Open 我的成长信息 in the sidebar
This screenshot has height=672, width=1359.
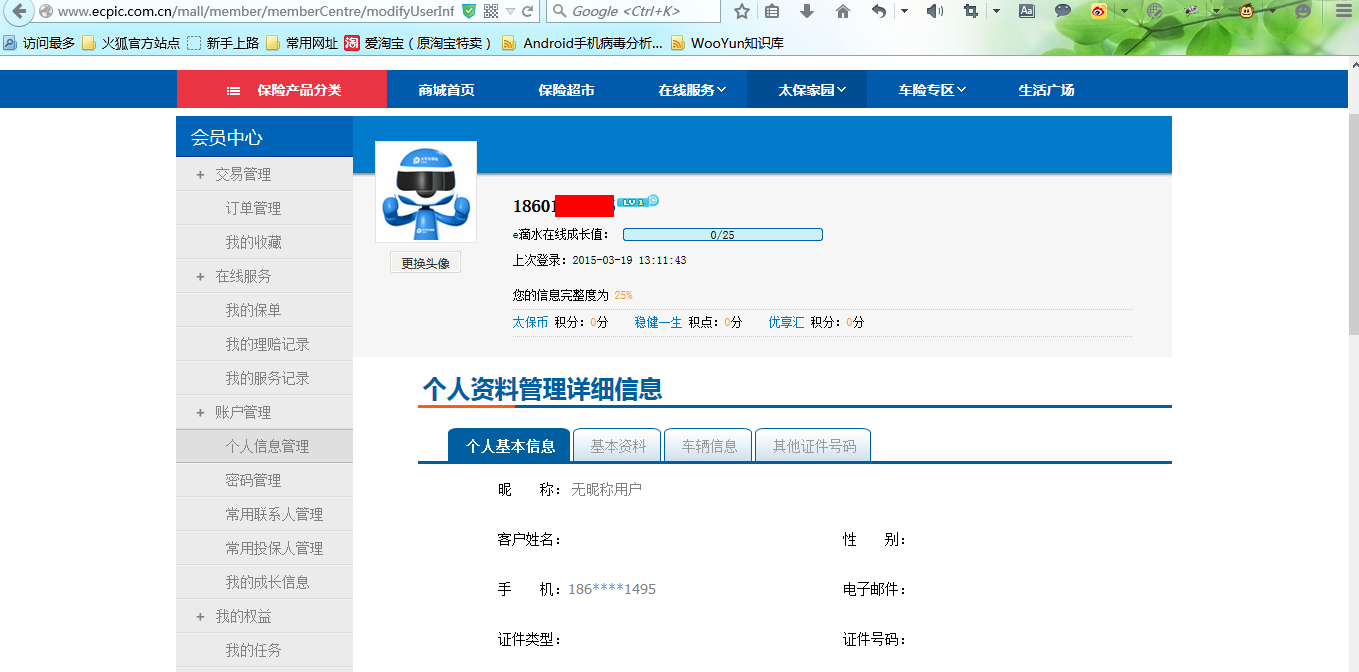click(x=264, y=582)
